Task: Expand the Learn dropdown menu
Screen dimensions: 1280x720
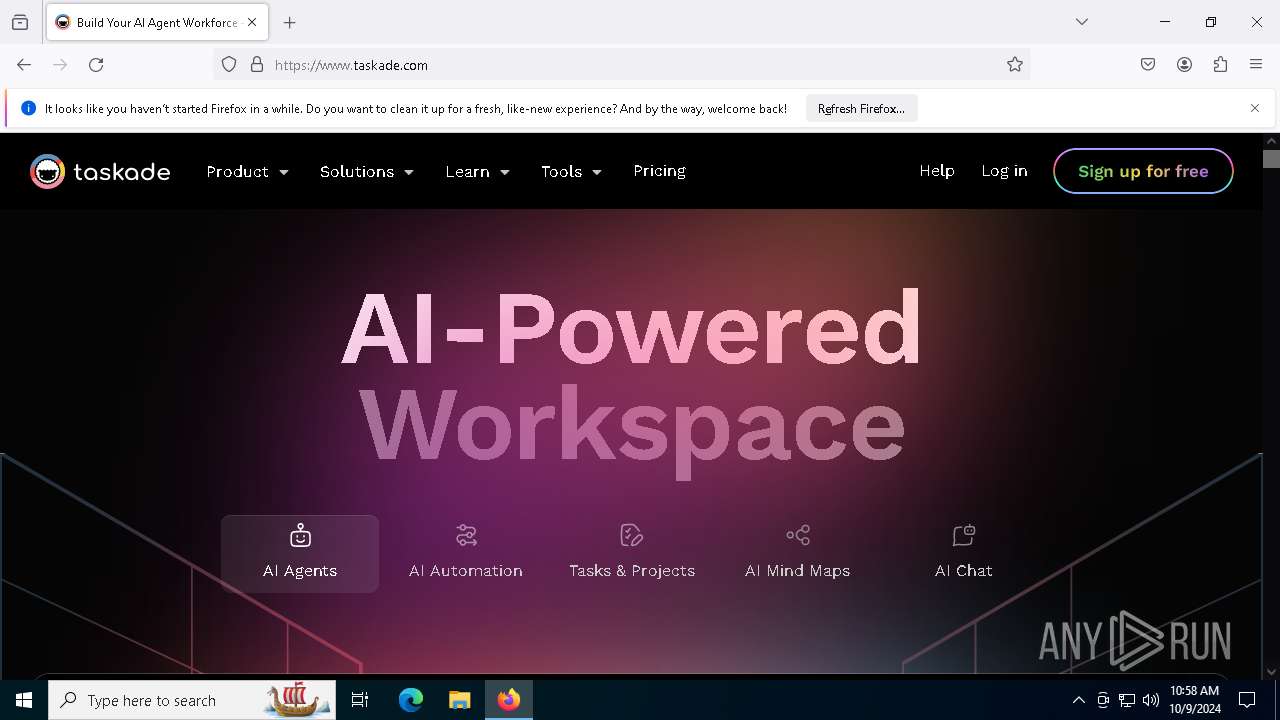Action: click(x=477, y=172)
